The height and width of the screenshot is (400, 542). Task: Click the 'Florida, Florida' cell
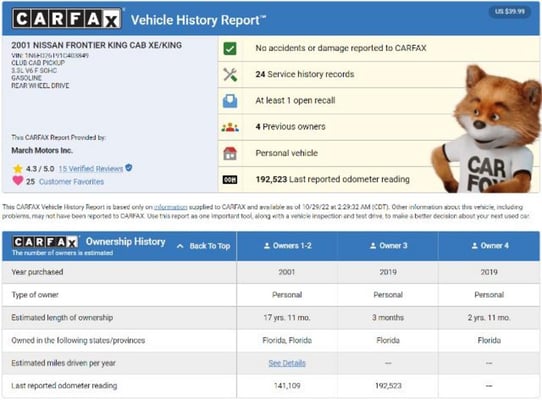coord(287,341)
